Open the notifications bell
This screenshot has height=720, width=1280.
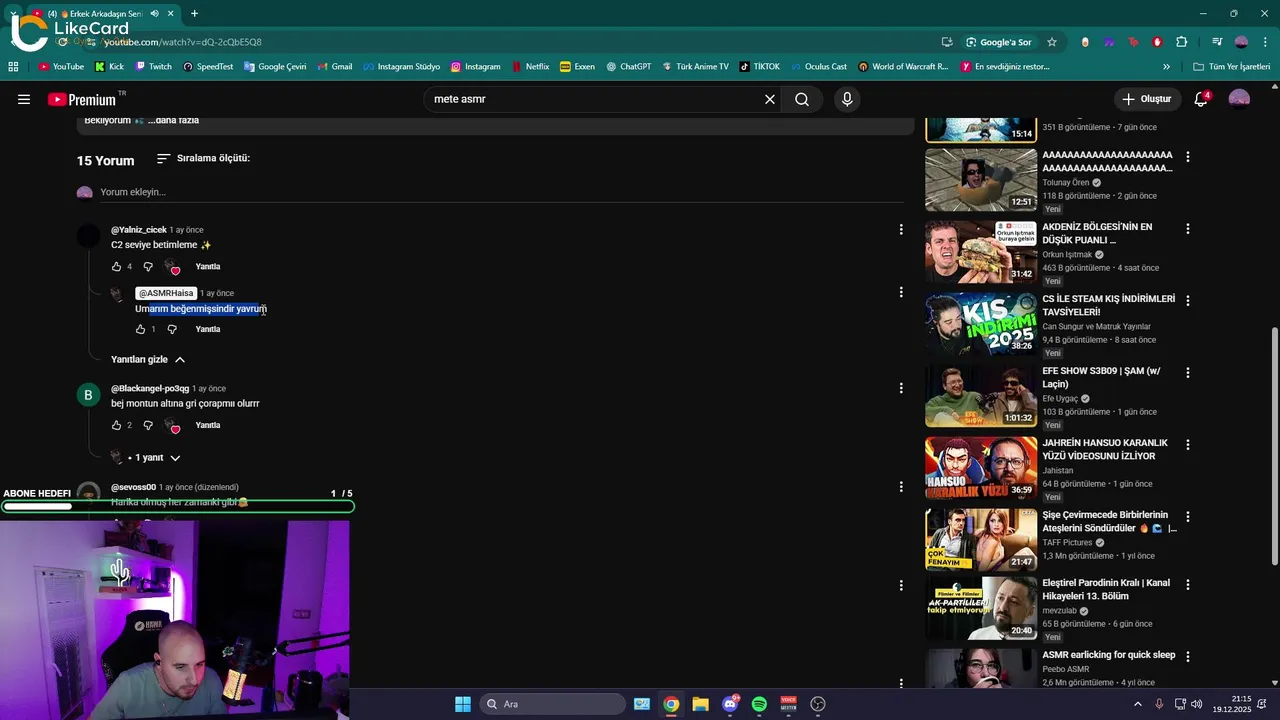coord(1201,99)
